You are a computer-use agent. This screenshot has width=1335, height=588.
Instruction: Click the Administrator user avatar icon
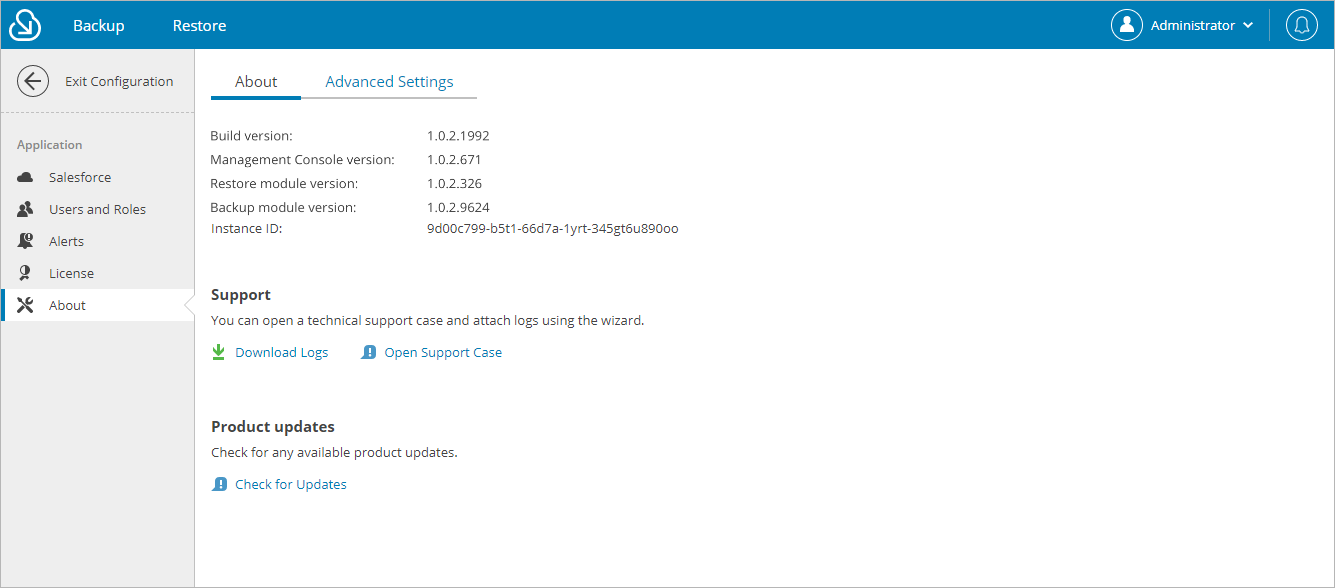tap(1127, 25)
